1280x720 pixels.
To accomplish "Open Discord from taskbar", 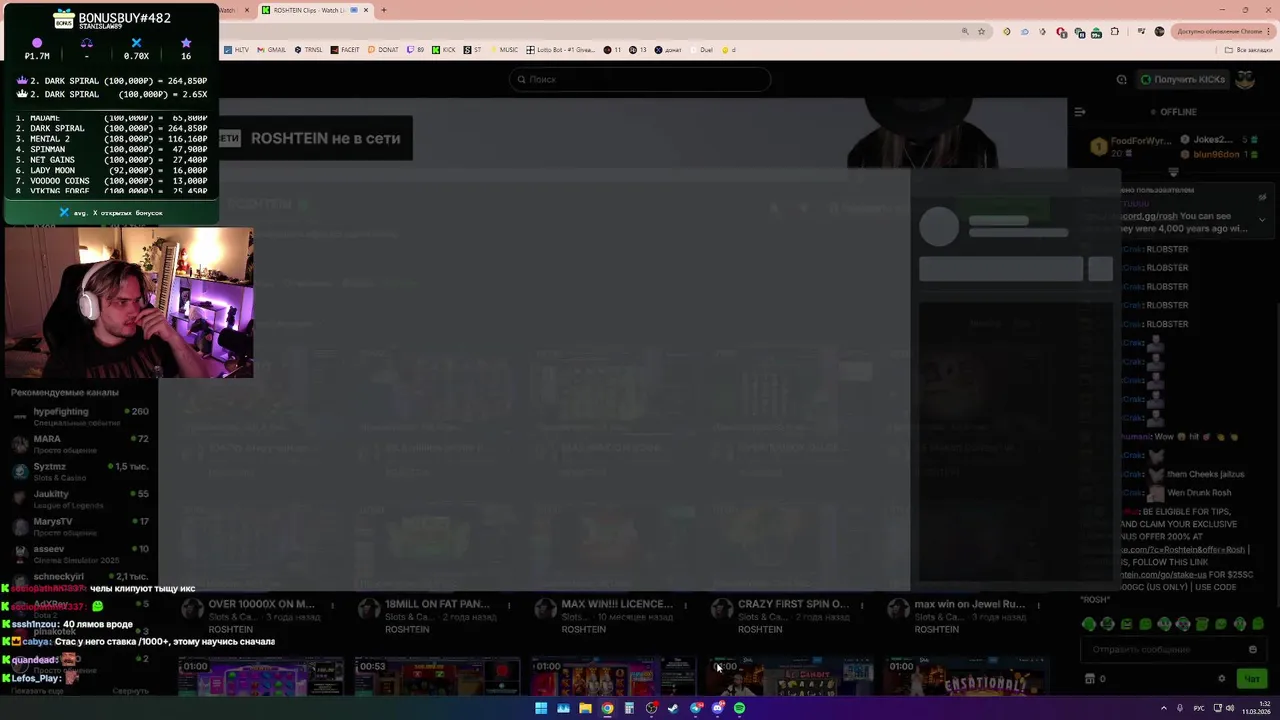I will pyautogui.click(x=718, y=708).
